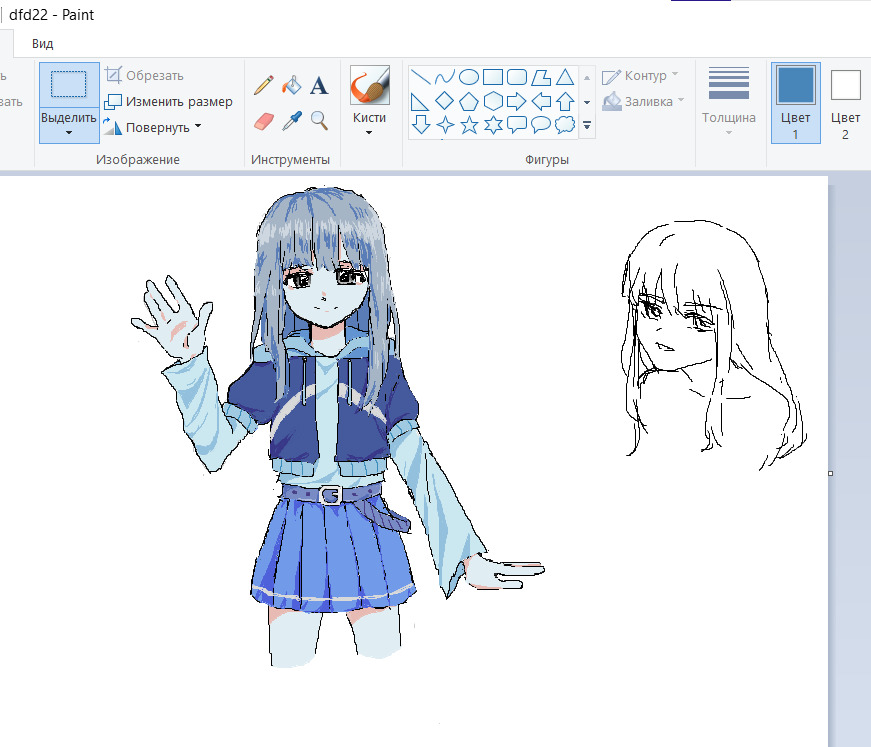The width and height of the screenshot is (871, 747).
Task: Choose the Diamond shape
Action: coord(444,101)
